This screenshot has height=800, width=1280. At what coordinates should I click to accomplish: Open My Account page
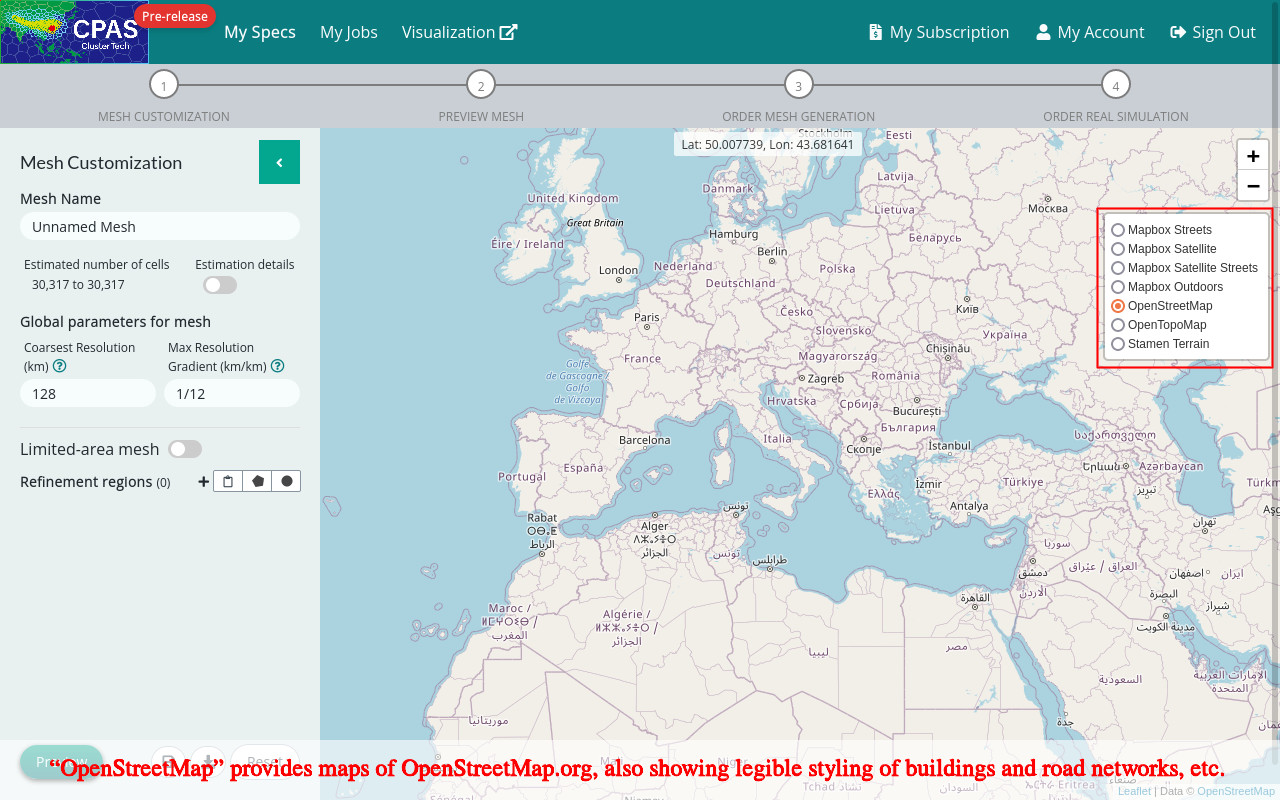1090,32
